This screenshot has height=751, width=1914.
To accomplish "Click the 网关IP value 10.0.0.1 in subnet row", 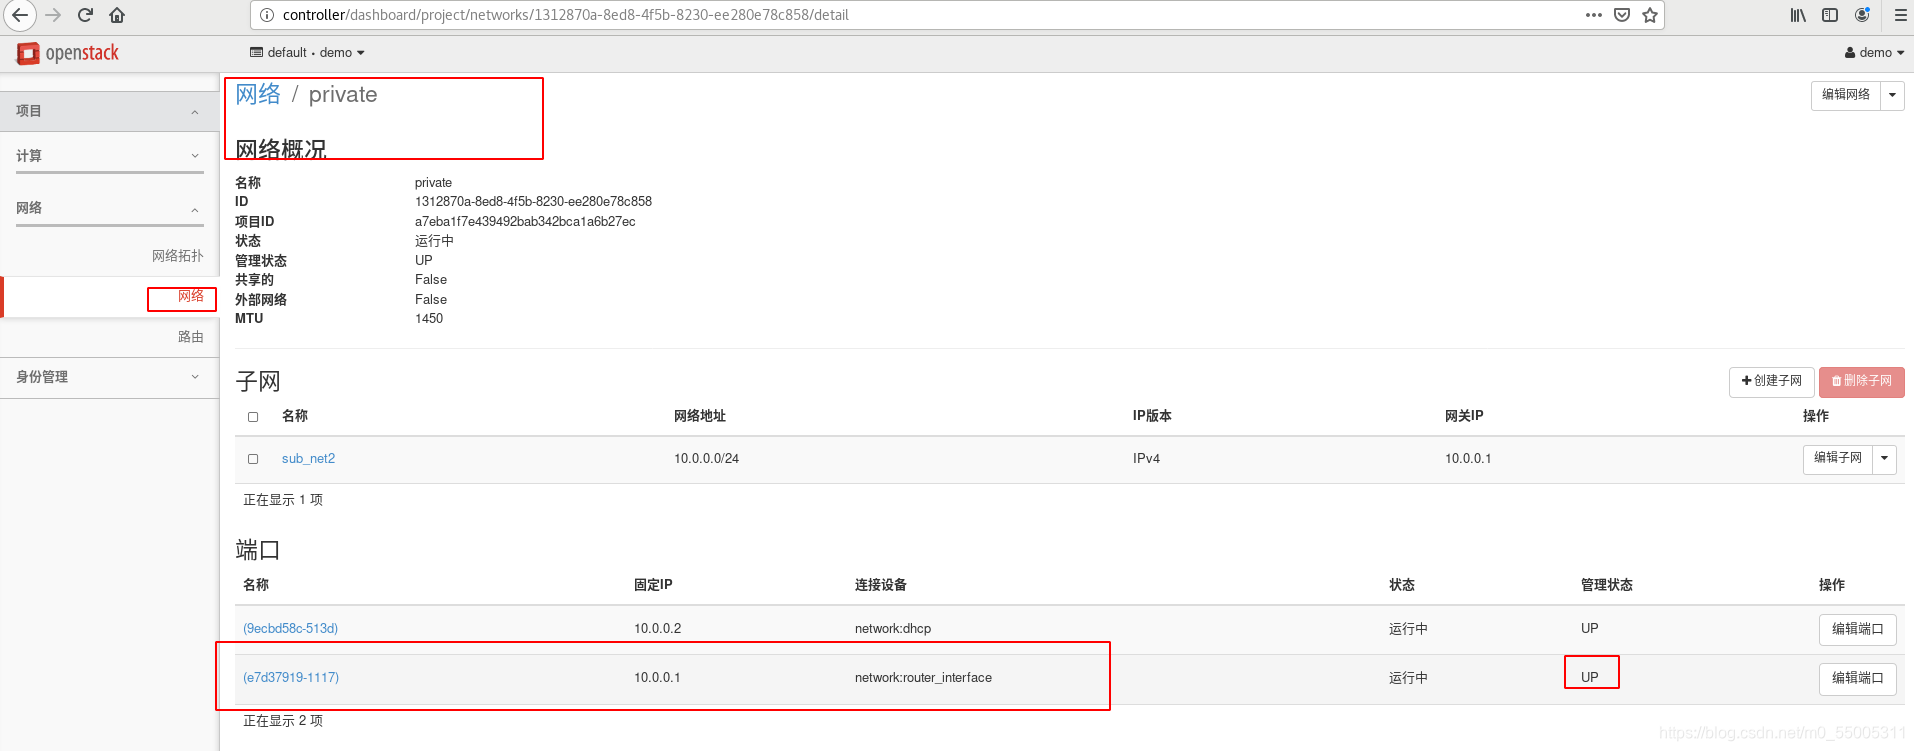I will pos(1468,459).
